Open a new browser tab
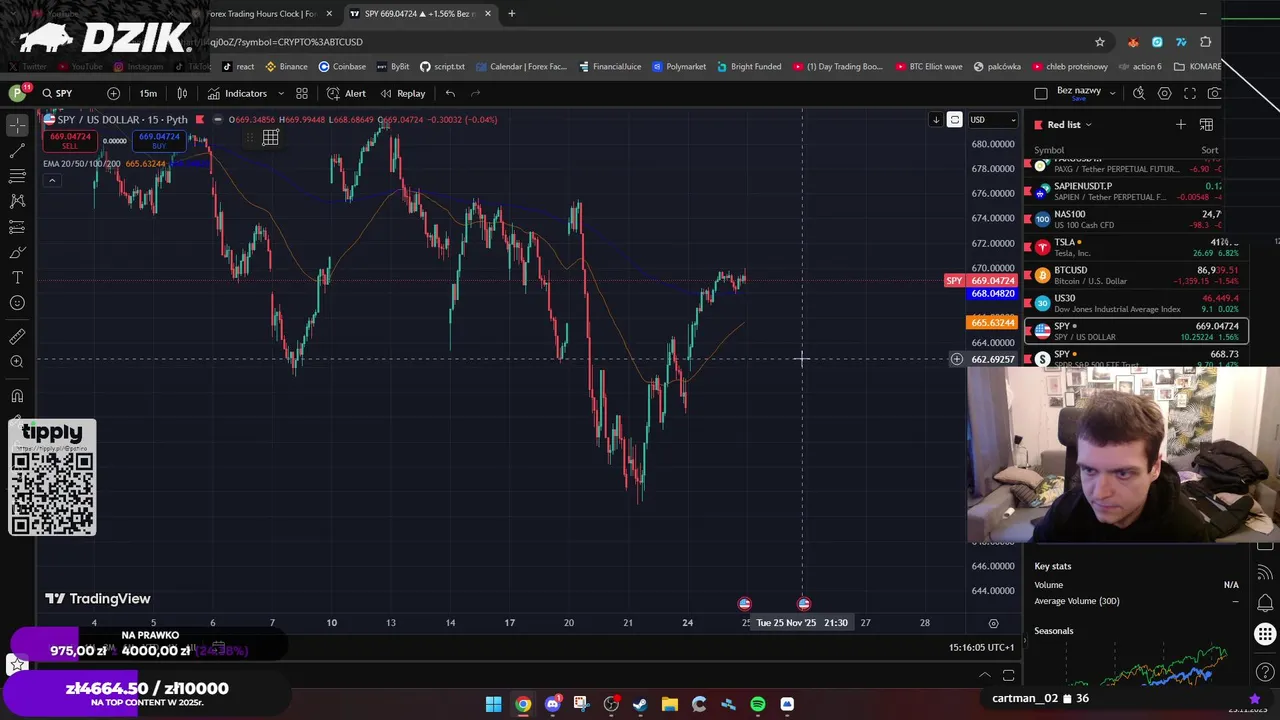This screenshot has height=720, width=1280. 512,14
